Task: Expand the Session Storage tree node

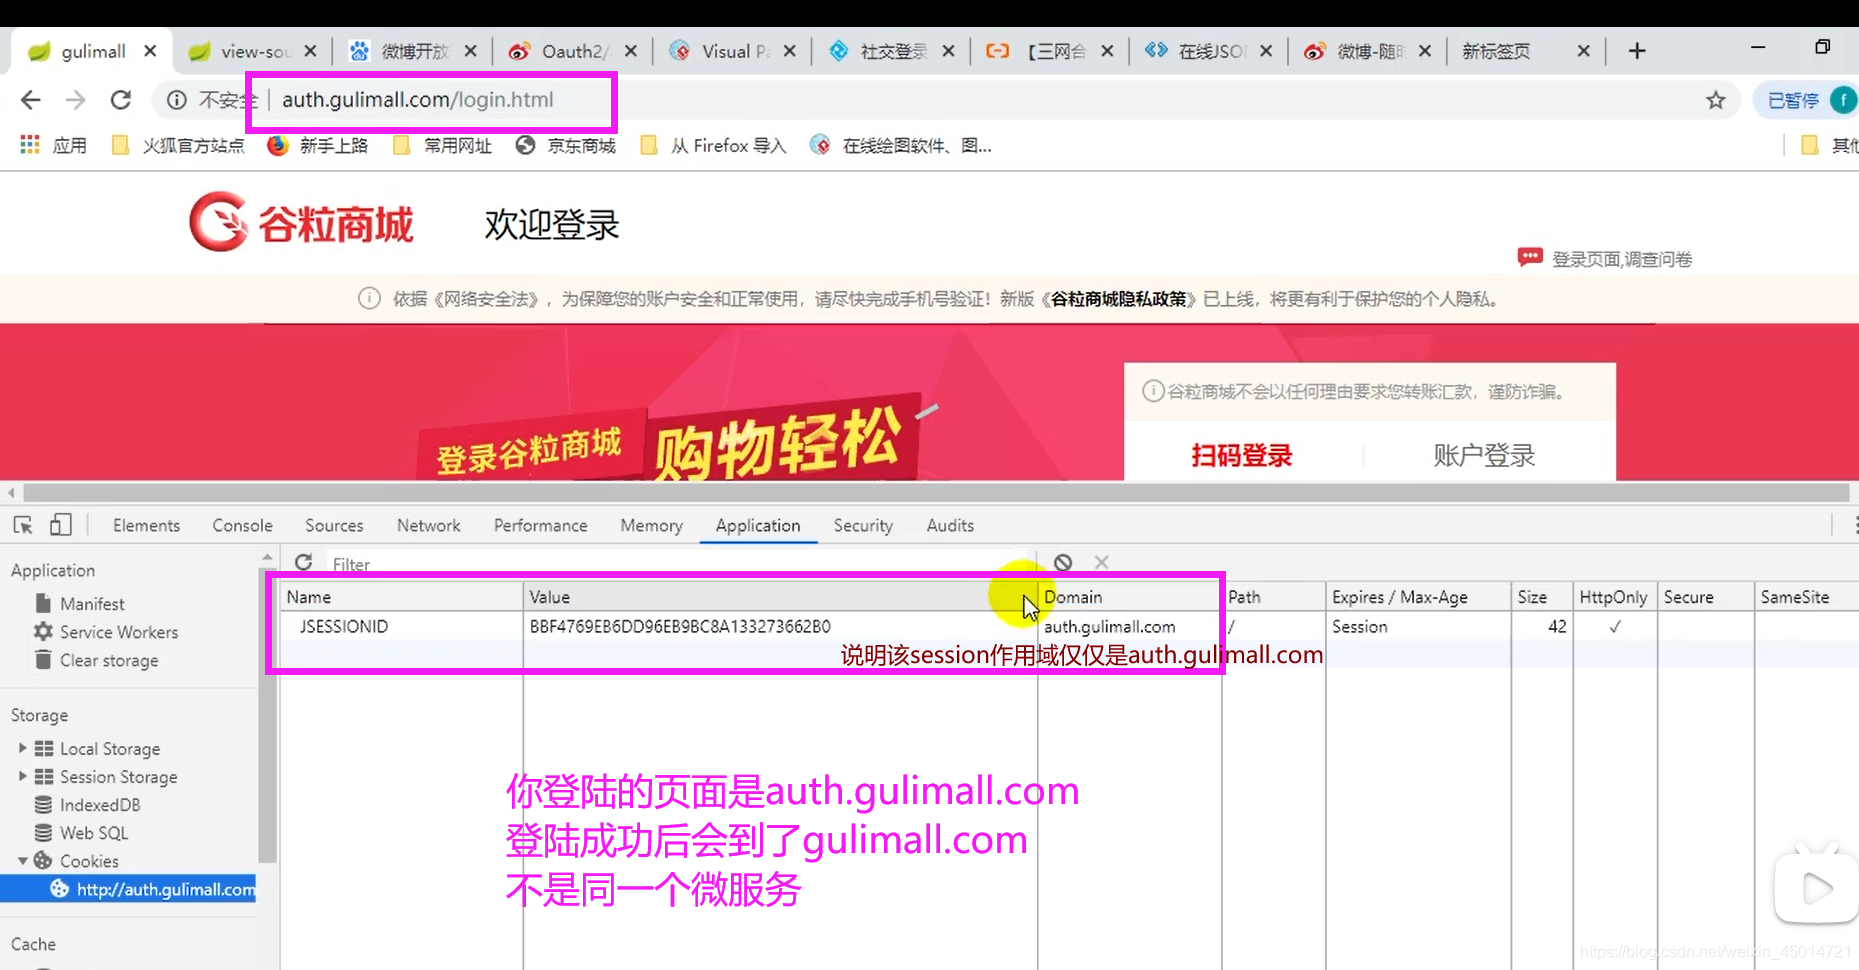Action: click(x=22, y=776)
